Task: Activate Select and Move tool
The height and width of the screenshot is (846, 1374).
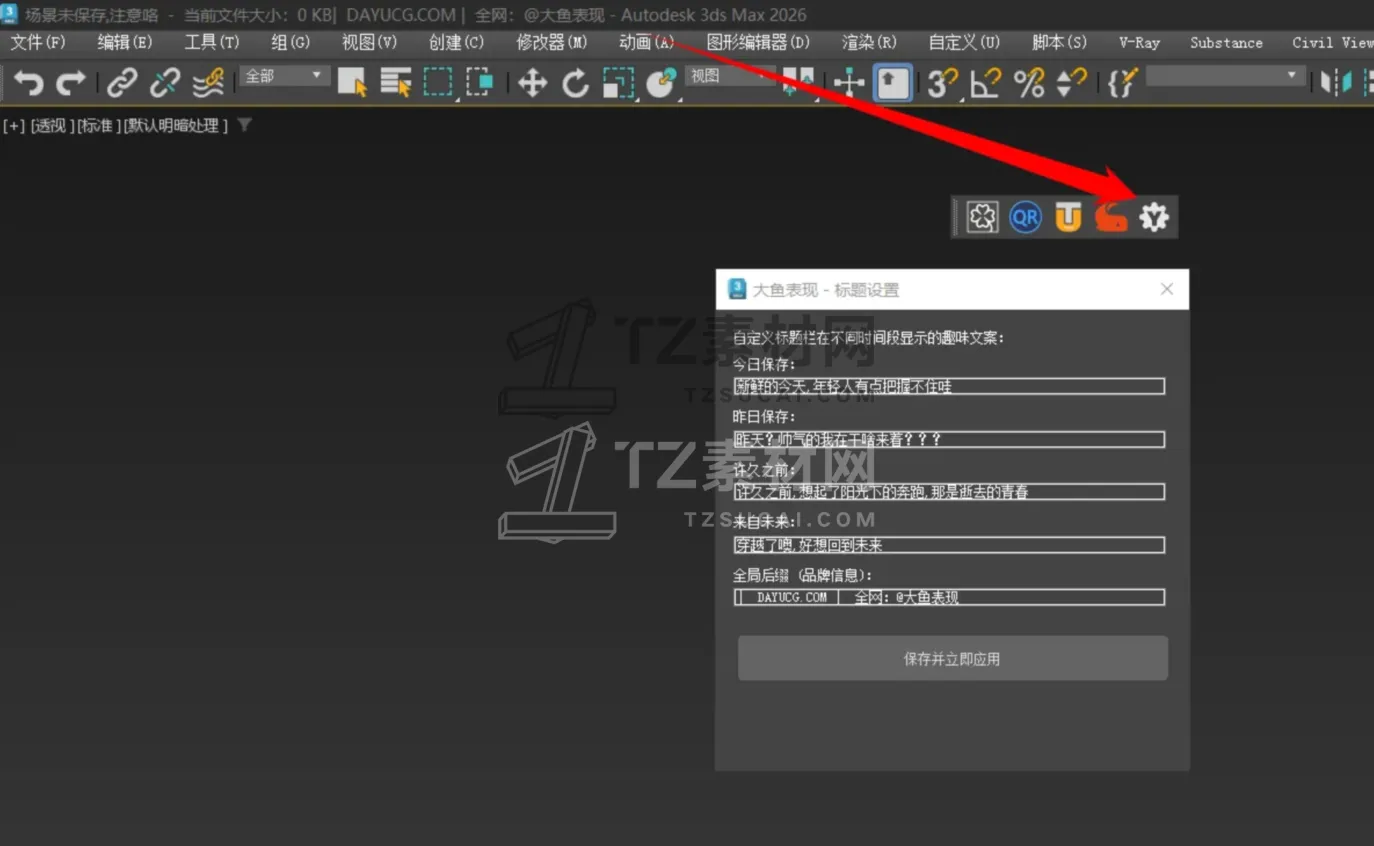Action: coord(532,82)
